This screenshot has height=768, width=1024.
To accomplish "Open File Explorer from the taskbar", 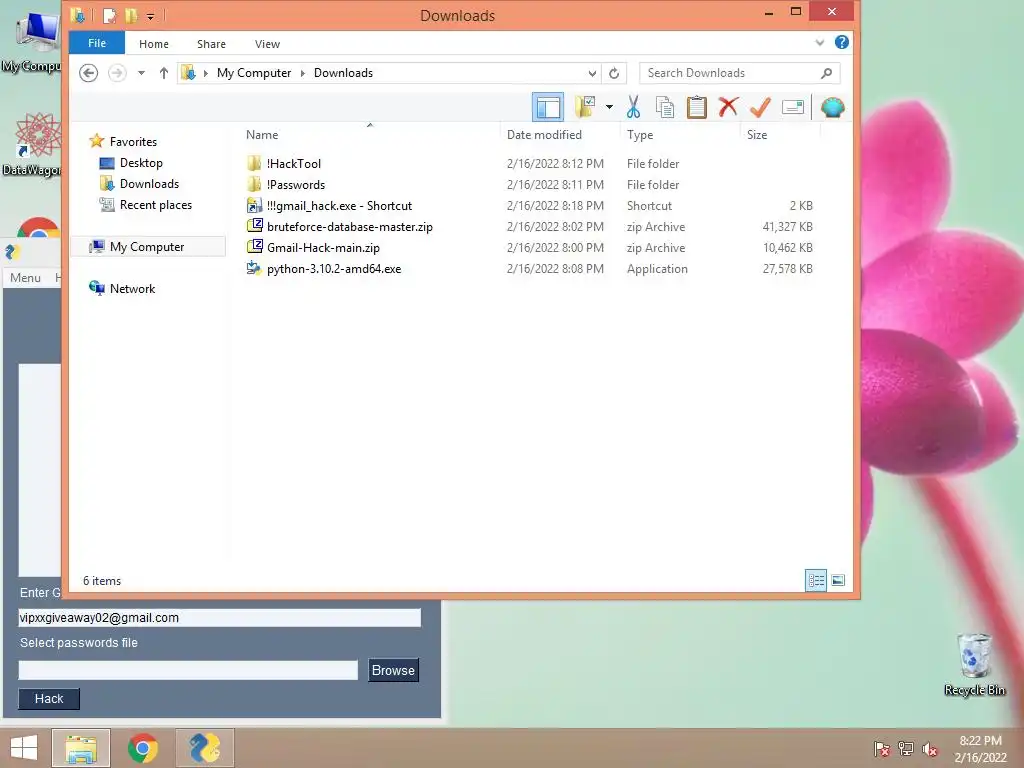I will click(x=81, y=748).
